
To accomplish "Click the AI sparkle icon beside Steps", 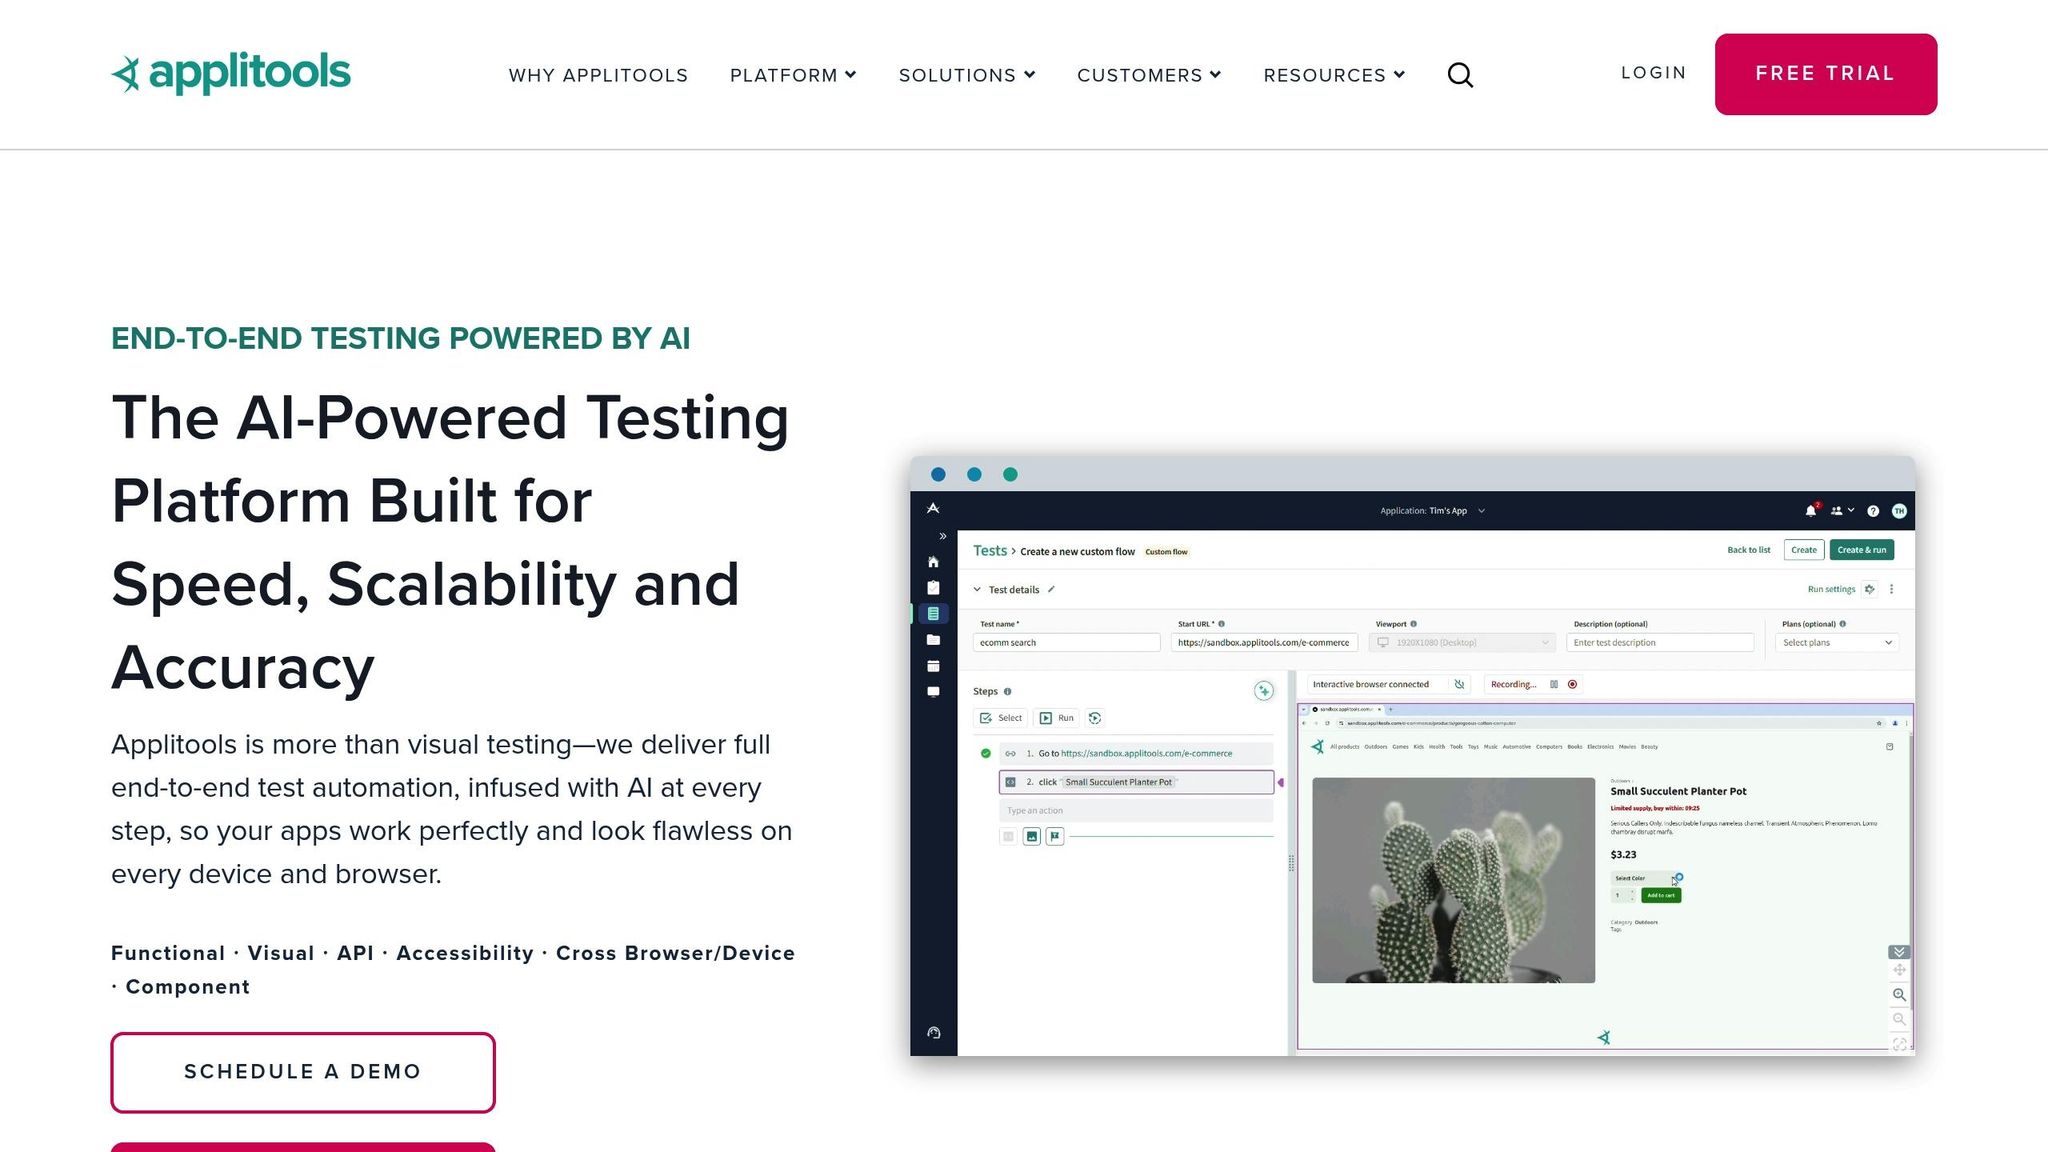I will point(1264,691).
